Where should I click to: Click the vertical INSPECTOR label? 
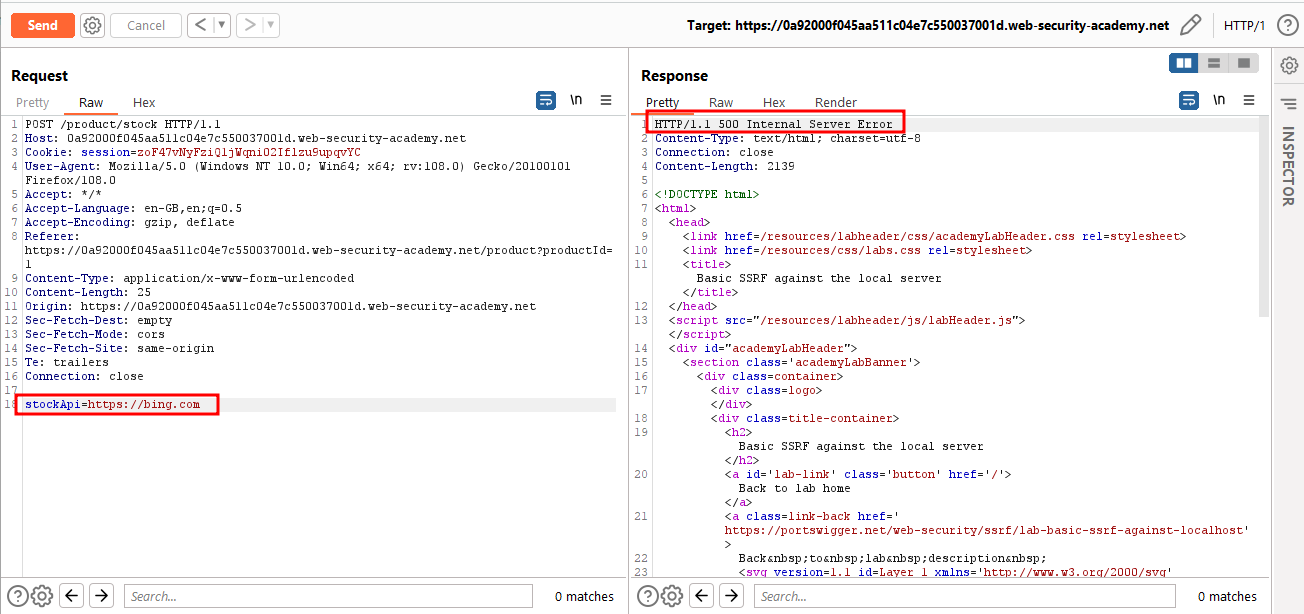[1289, 166]
